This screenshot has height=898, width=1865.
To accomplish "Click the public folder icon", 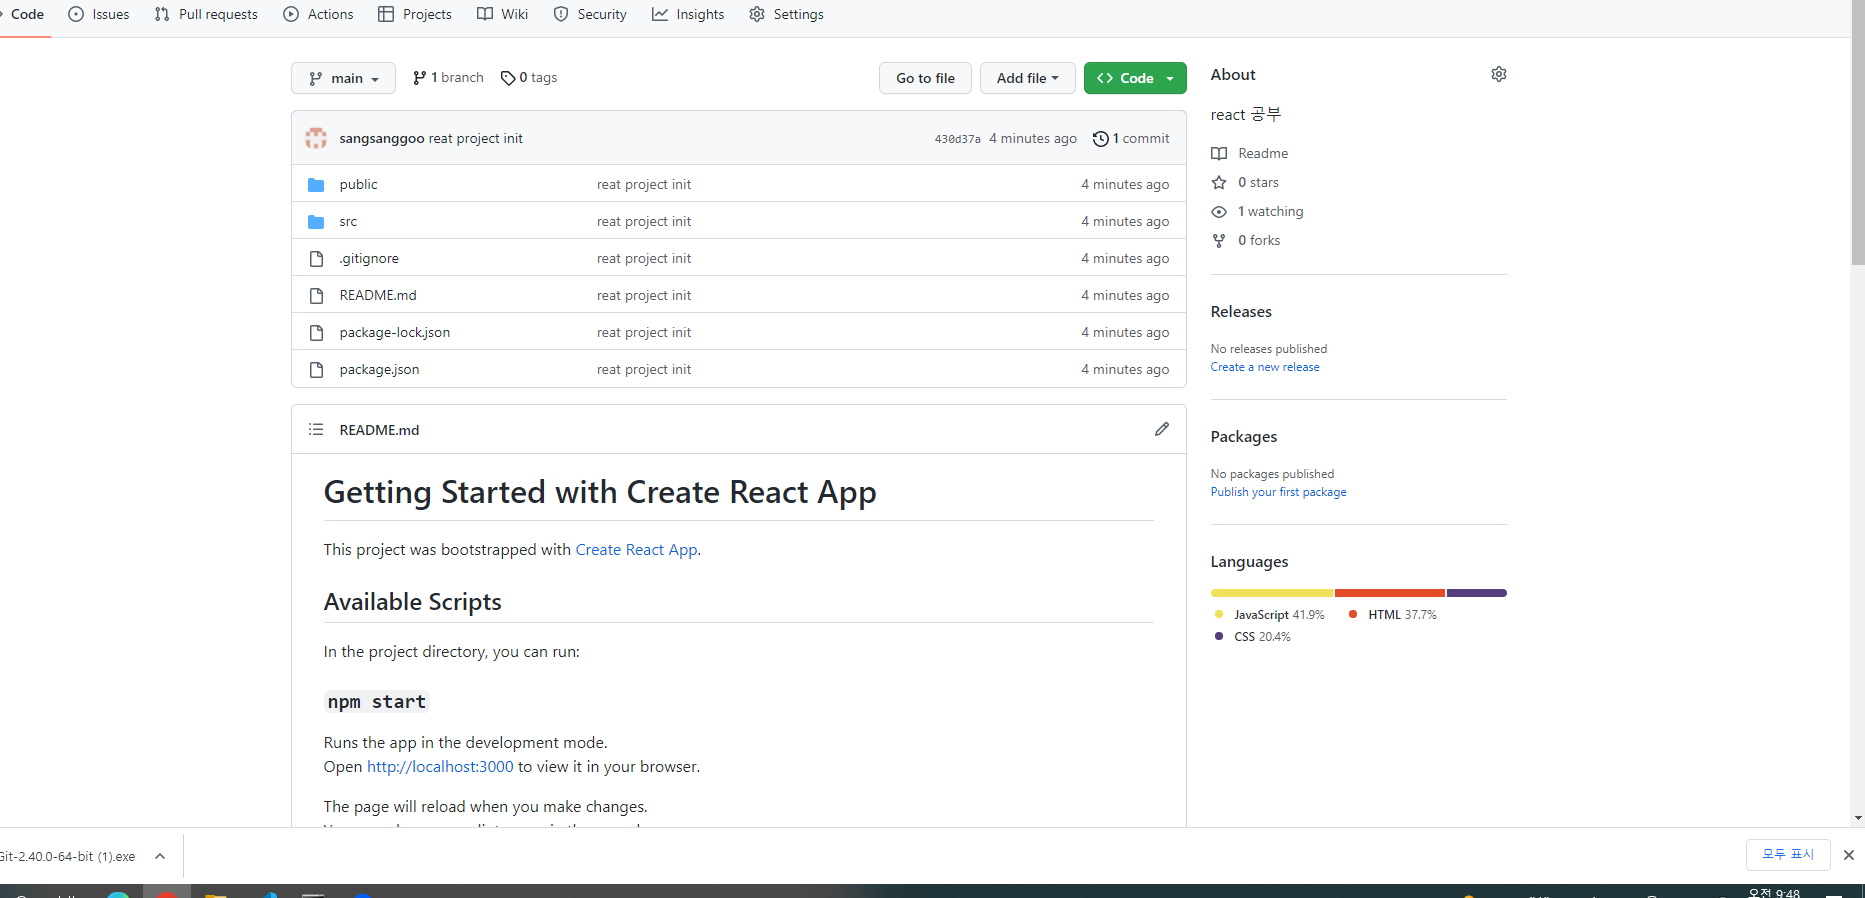I will coord(316,184).
